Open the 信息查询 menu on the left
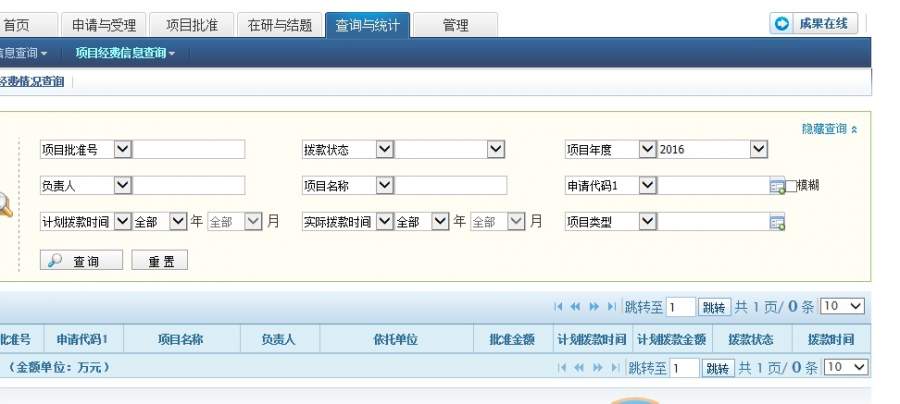The image size is (900, 404). 23,53
